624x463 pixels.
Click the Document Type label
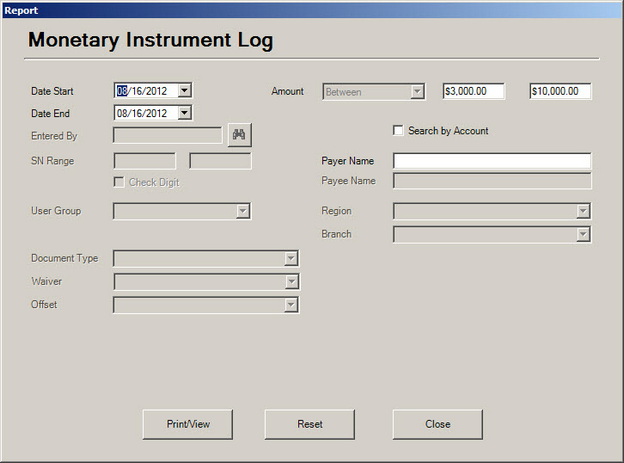tap(64, 258)
